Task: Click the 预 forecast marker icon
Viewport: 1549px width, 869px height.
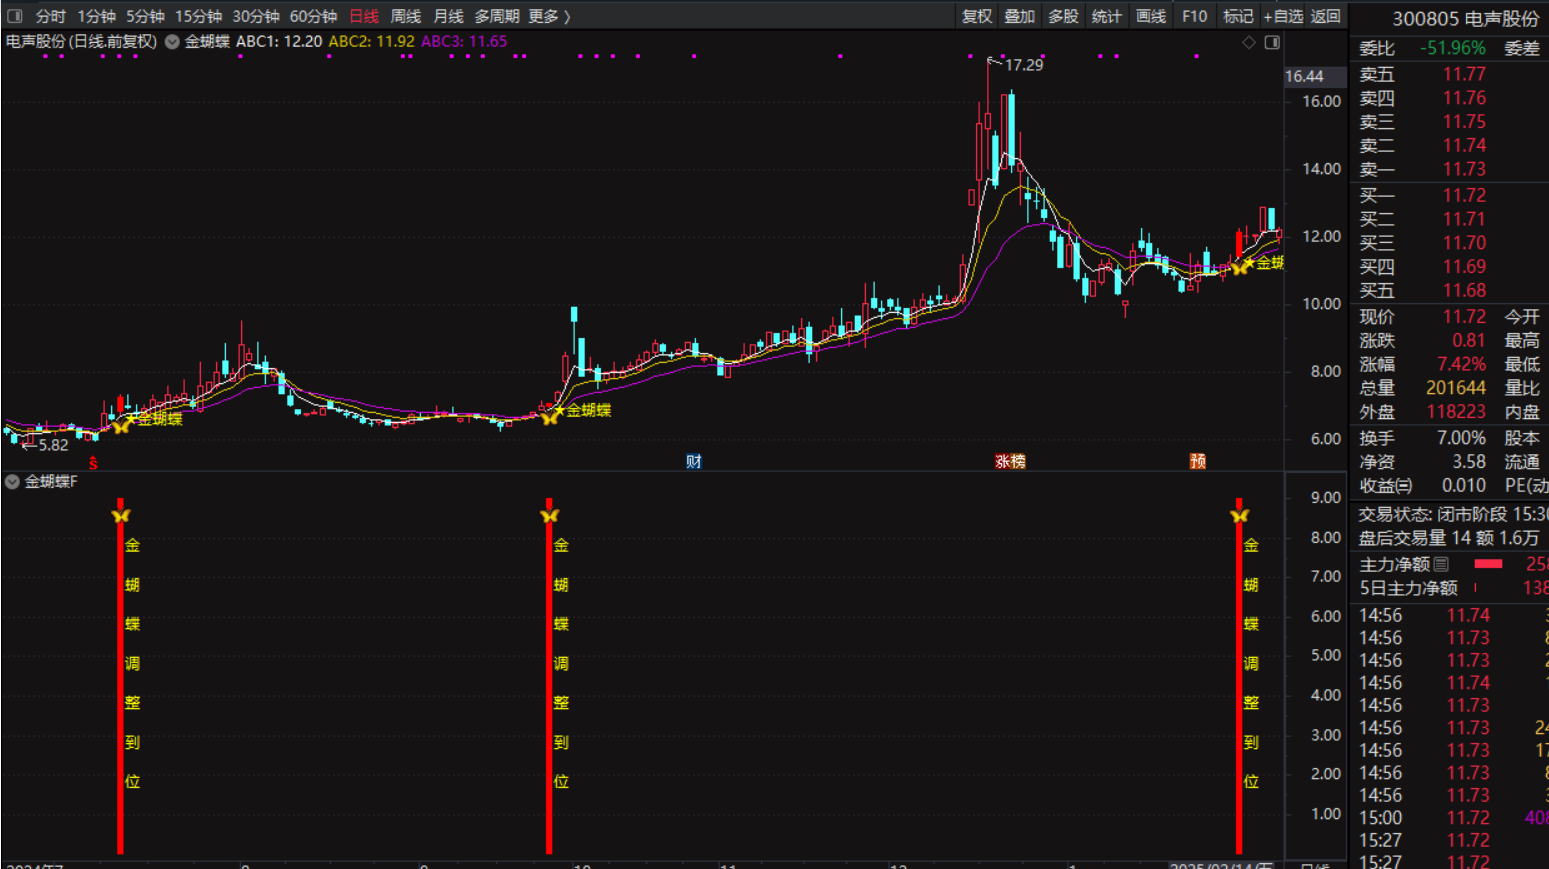Action: [1197, 461]
